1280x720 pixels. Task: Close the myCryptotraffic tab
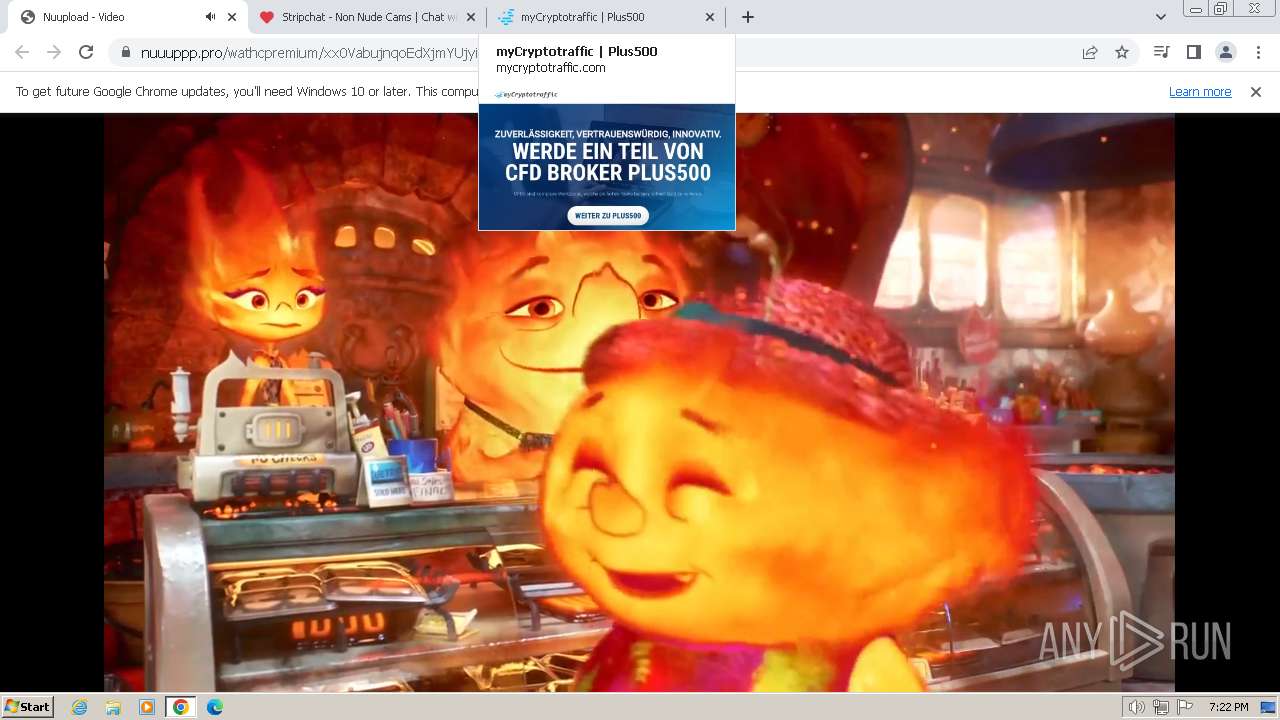[710, 17]
